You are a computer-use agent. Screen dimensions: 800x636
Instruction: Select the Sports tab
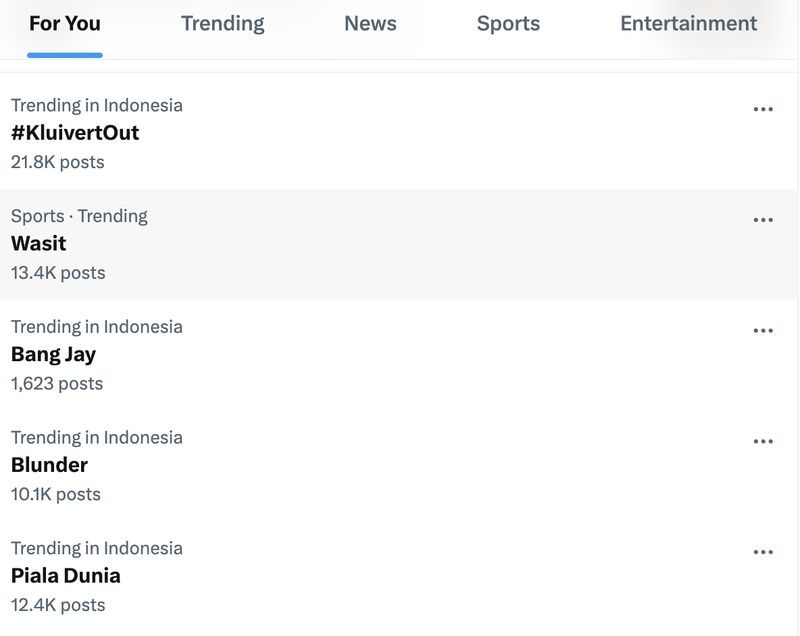coord(508,24)
